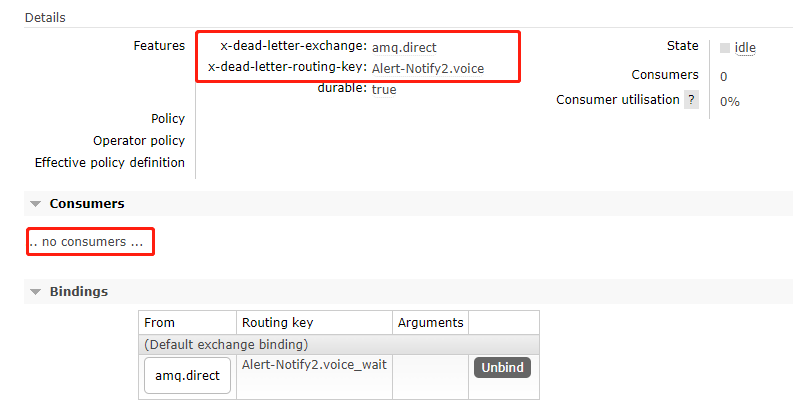Click the From column header
This screenshot has height=411, width=793.
pos(160,323)
